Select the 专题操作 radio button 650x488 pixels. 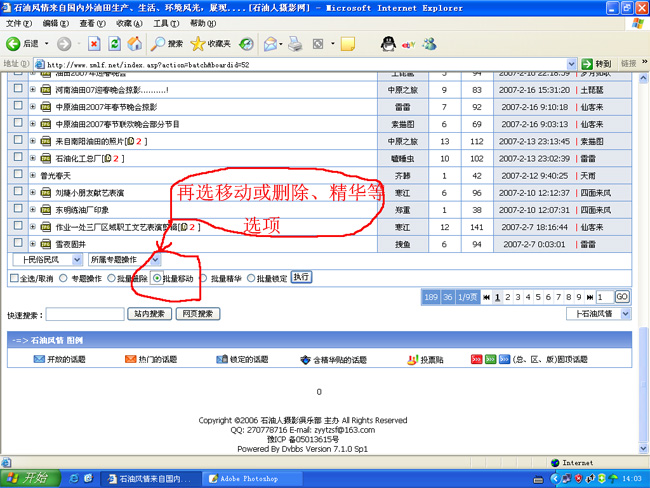pos(63,278)
